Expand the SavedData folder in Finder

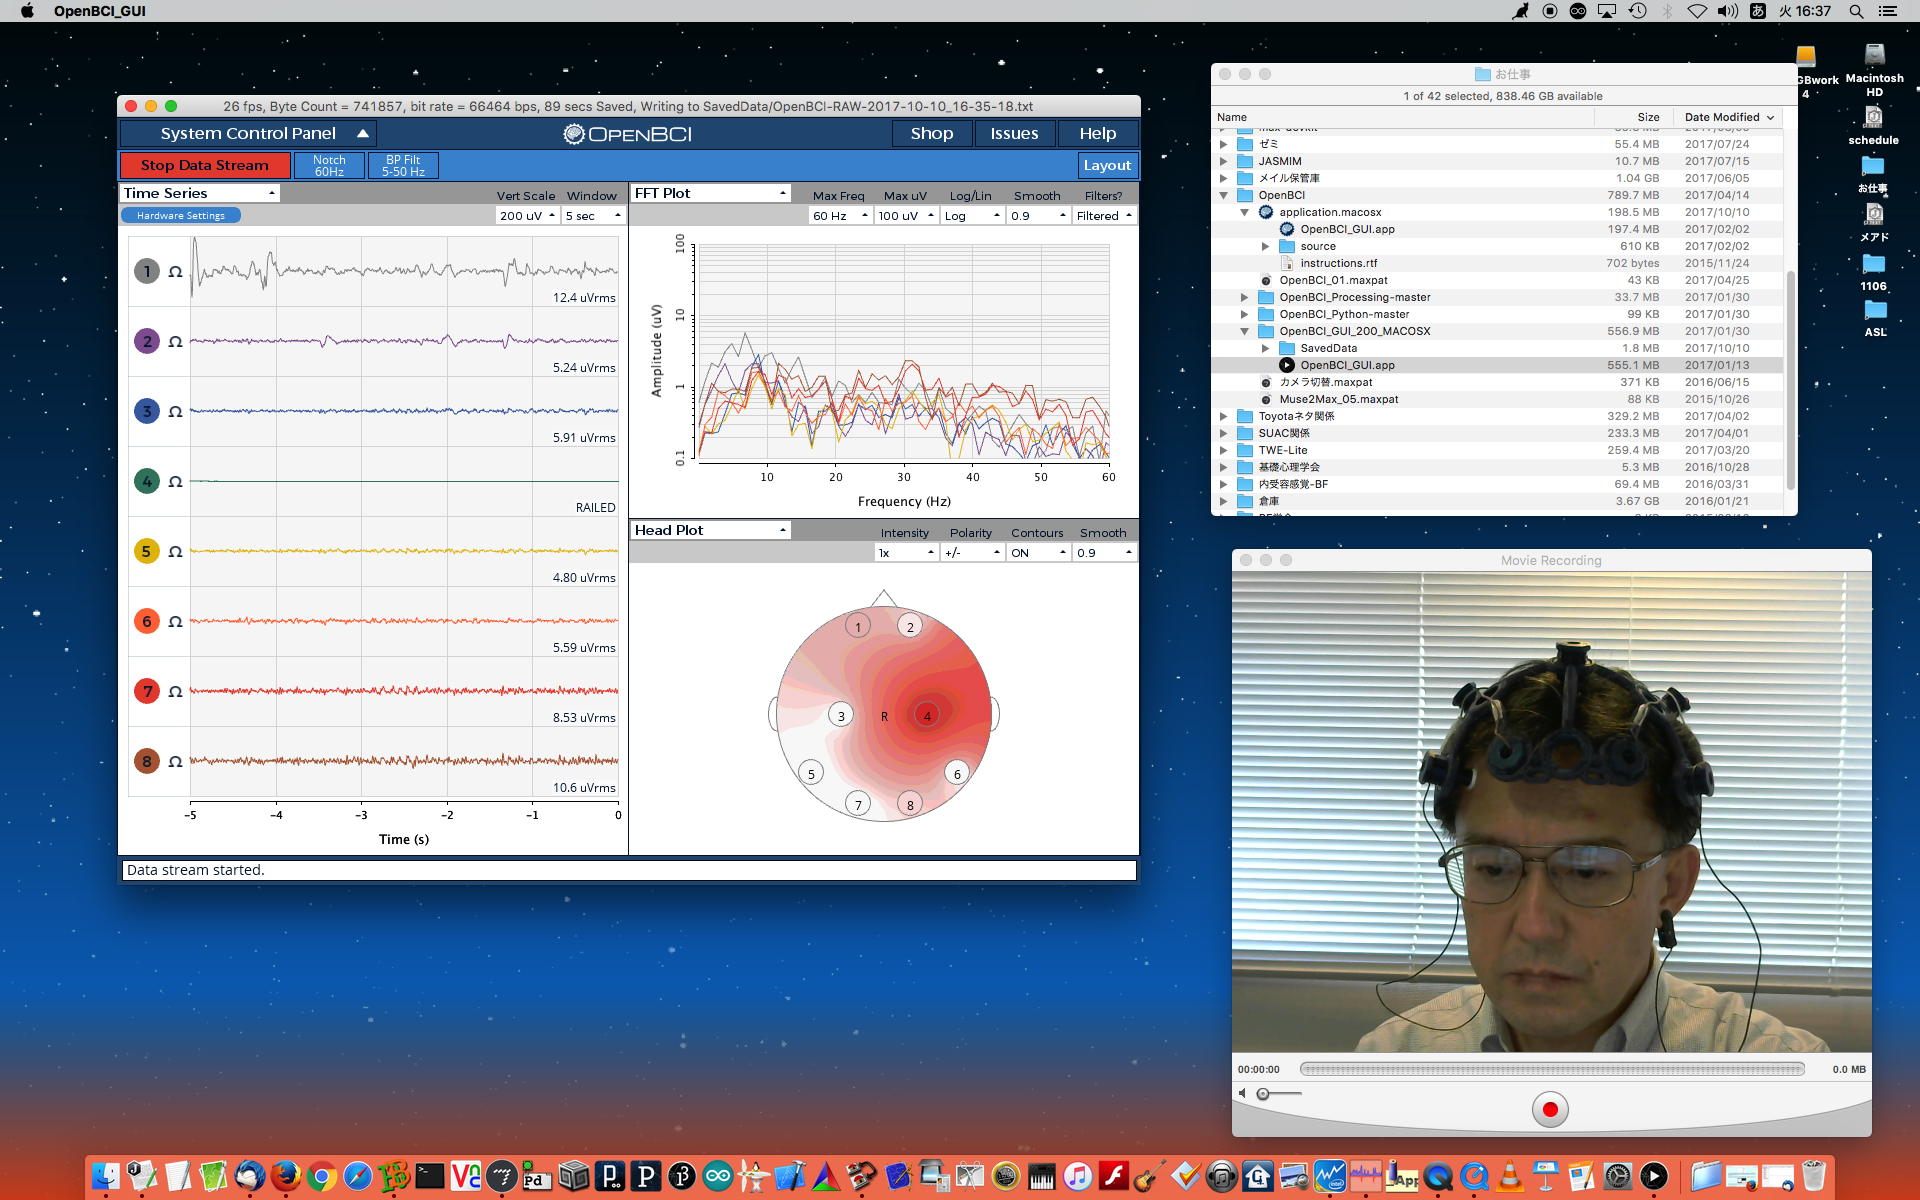pyautogui.click(x=1266, y=348)
